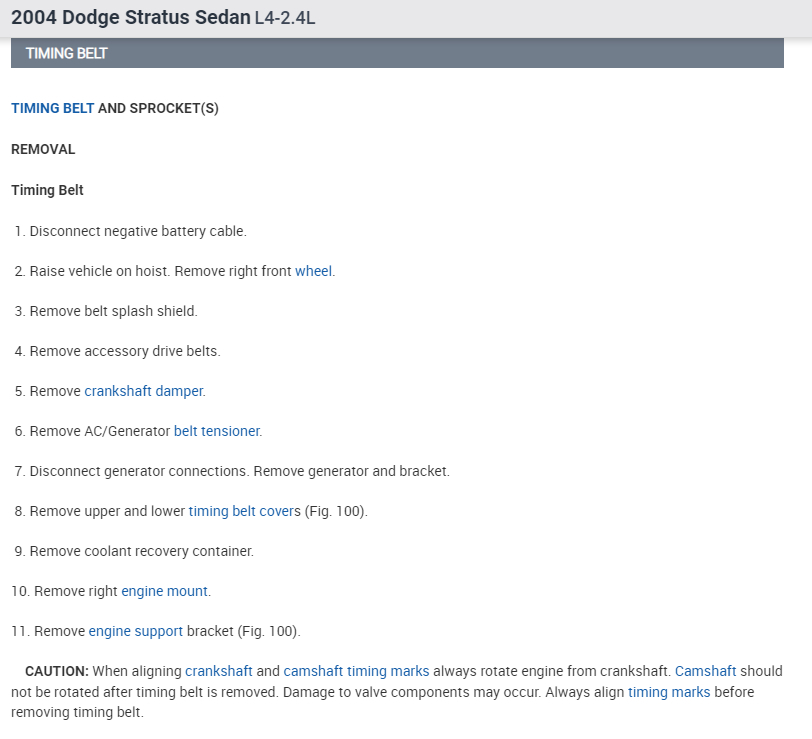Click the REMOVAL heading

pyautogui.click(x=43, y=149)
